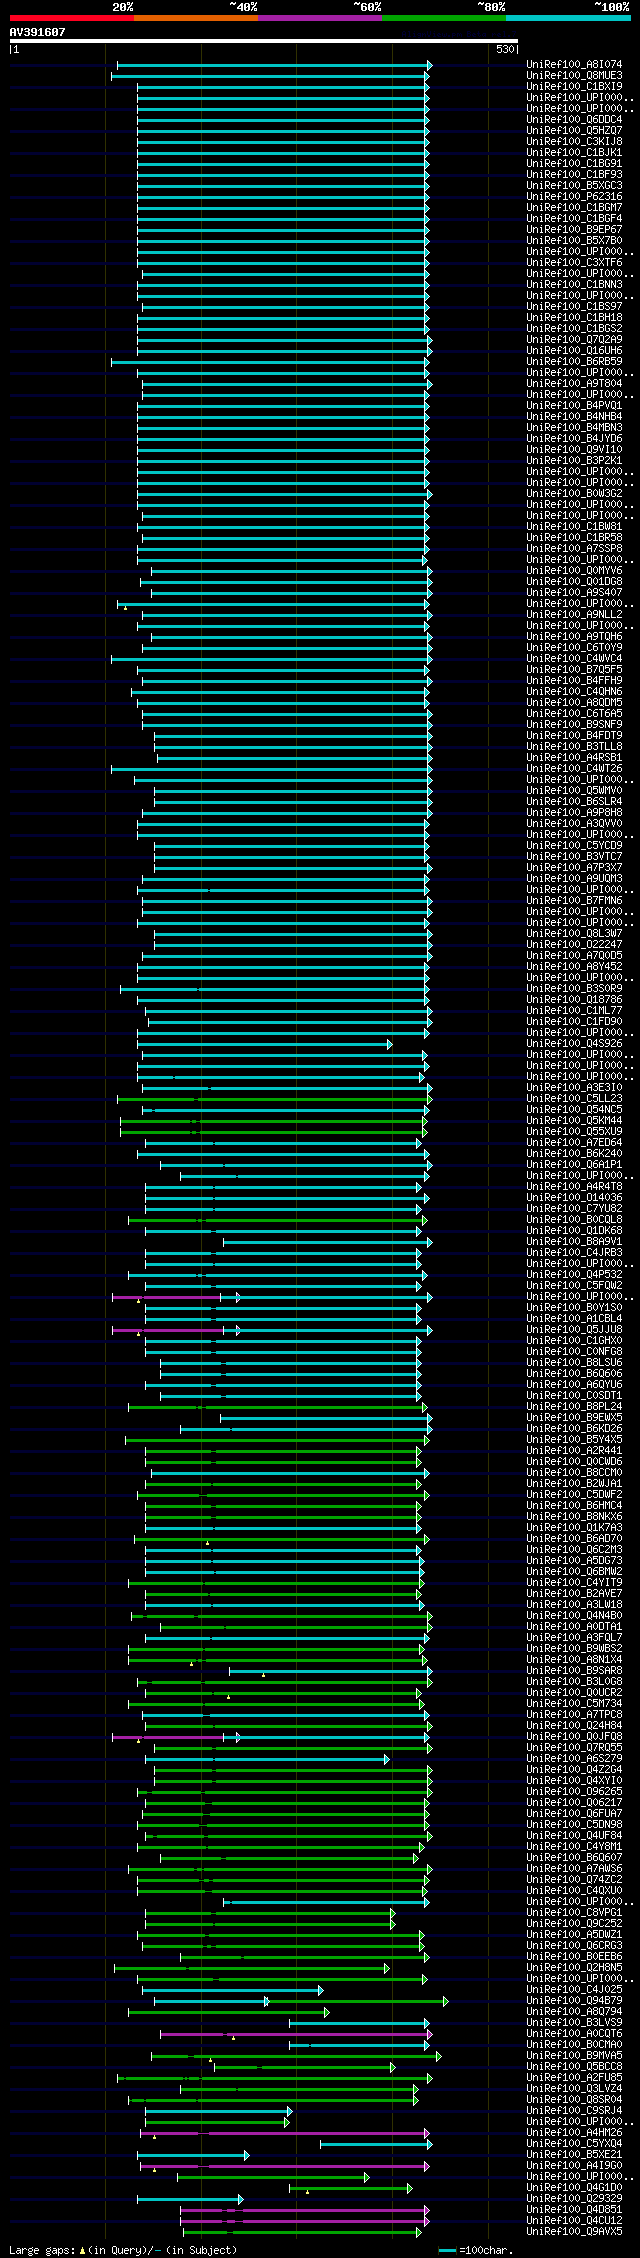
Task: Select the UniRef100_B8PL24 label
Action: click(574, 1406)
